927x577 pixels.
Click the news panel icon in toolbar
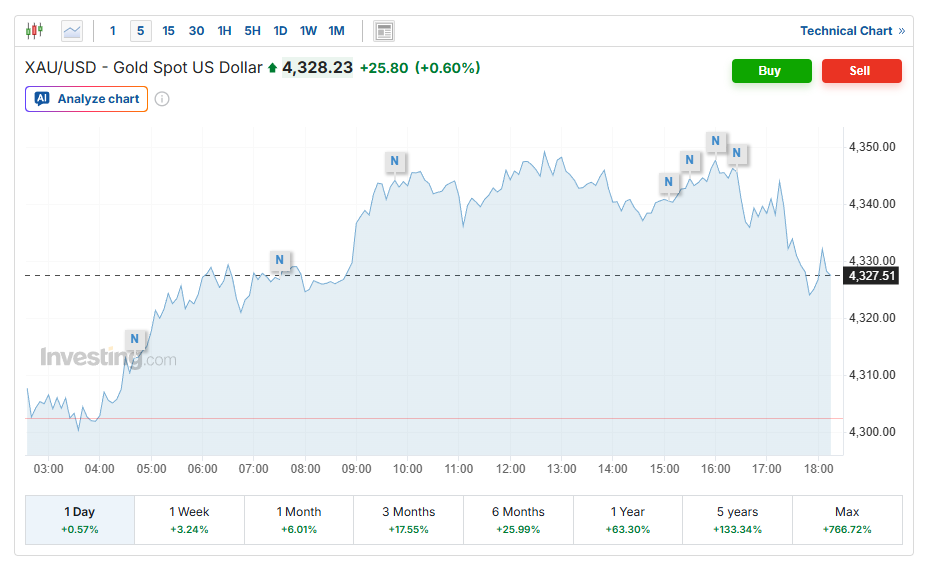click(384, 31)
